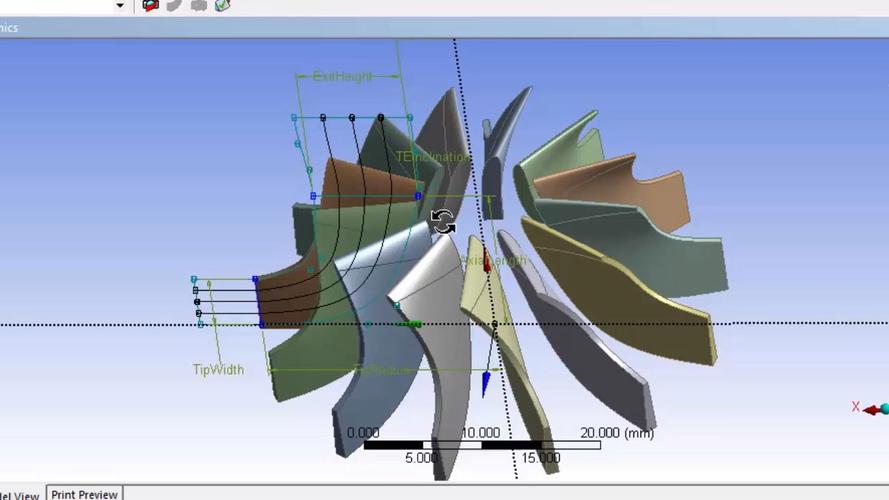
Task: Click the green checkmark toolbar icon
Action: tap(222, 5)
